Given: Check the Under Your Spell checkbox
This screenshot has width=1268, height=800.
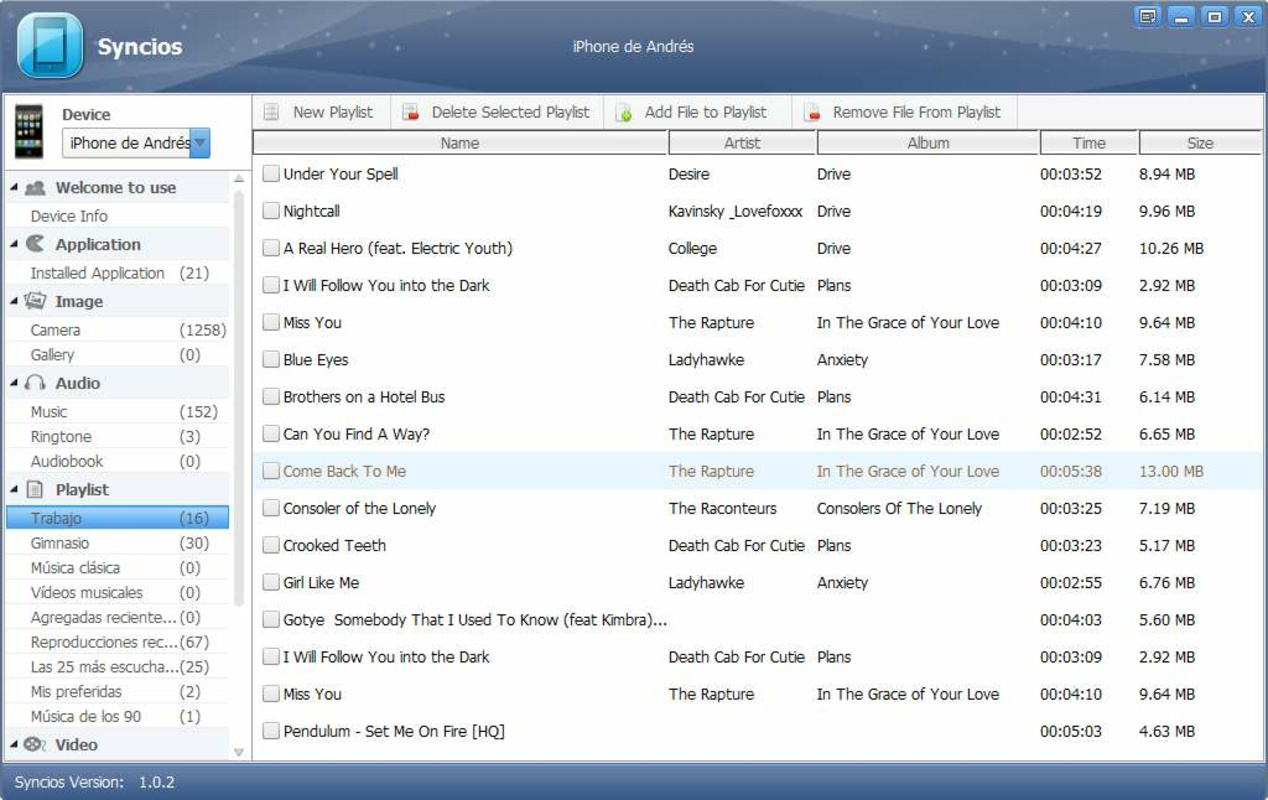Looking at the screenshot, I should (271, 174).
